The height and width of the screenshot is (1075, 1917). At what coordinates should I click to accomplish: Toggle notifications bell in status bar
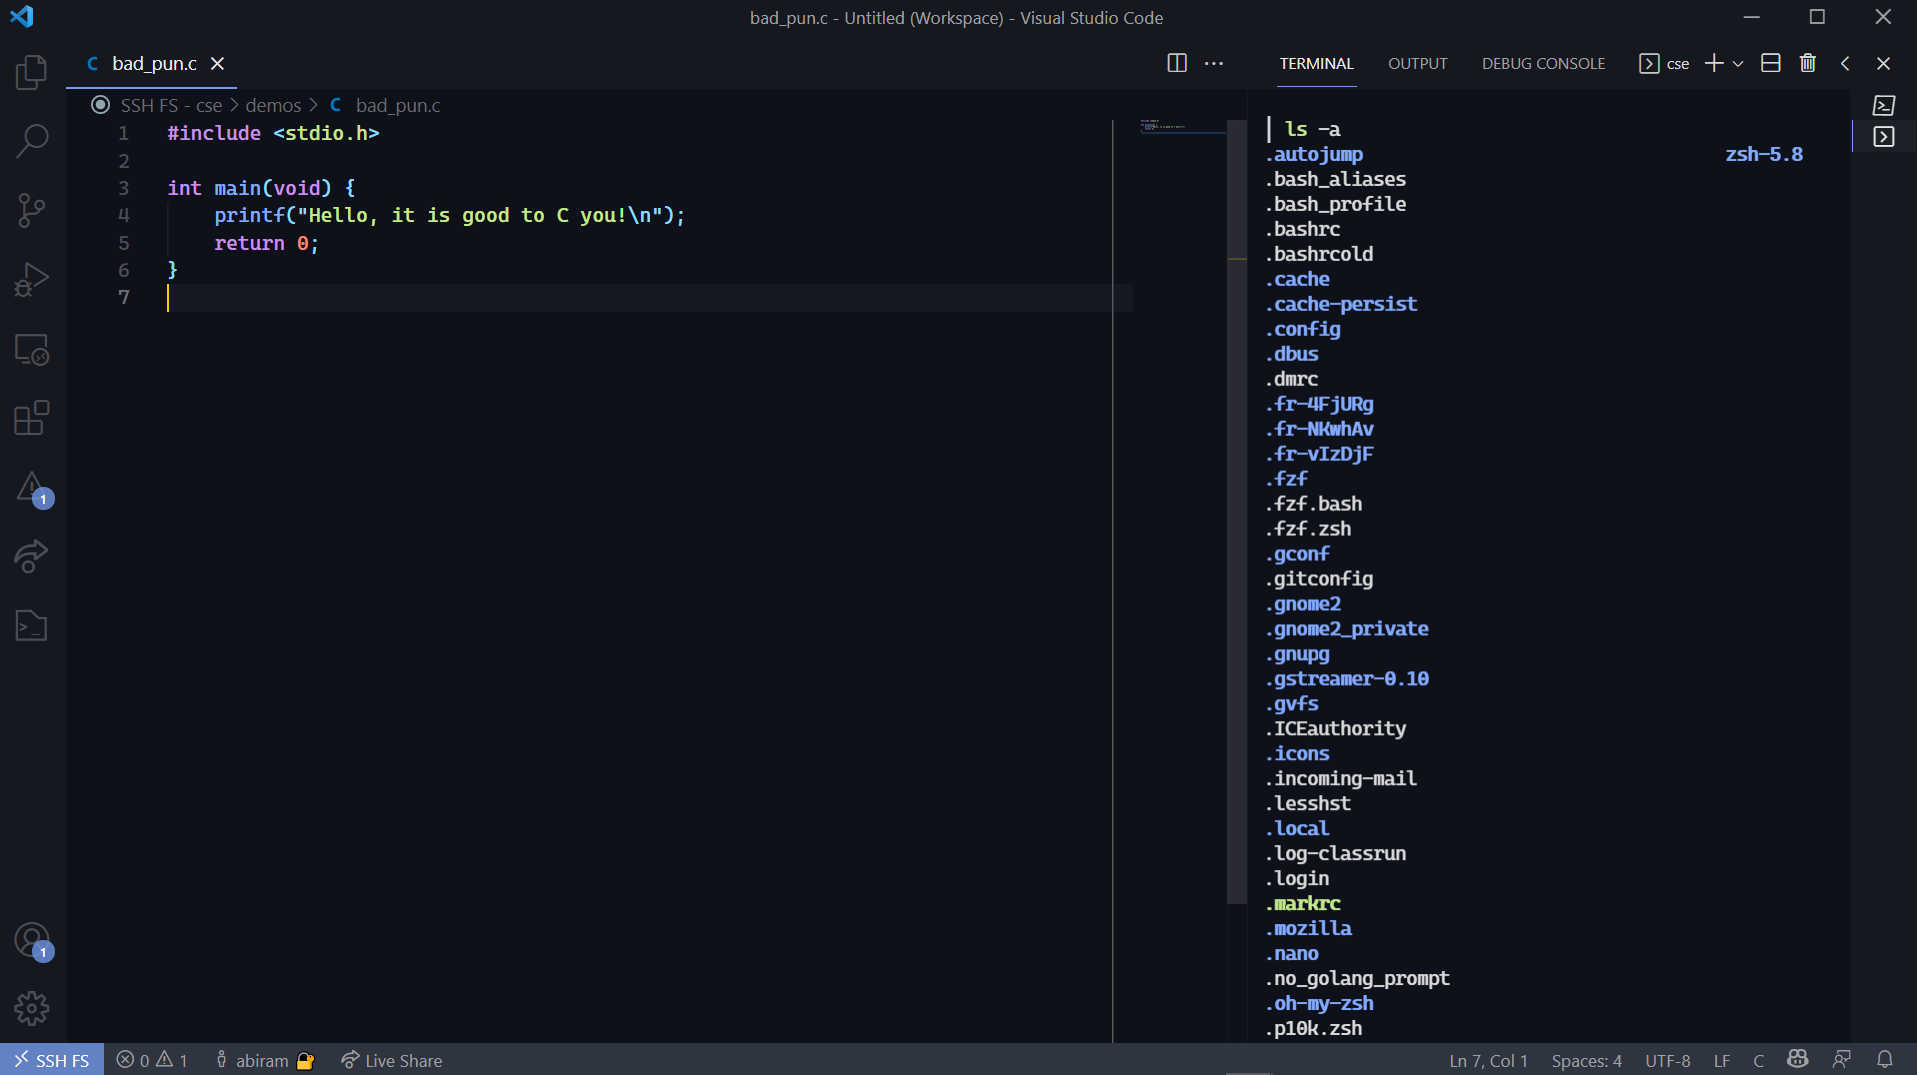1884,1060
